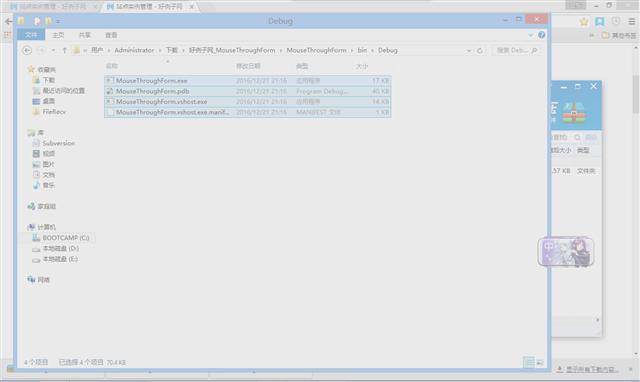Open 桌面 in favorites

[44, 101]
